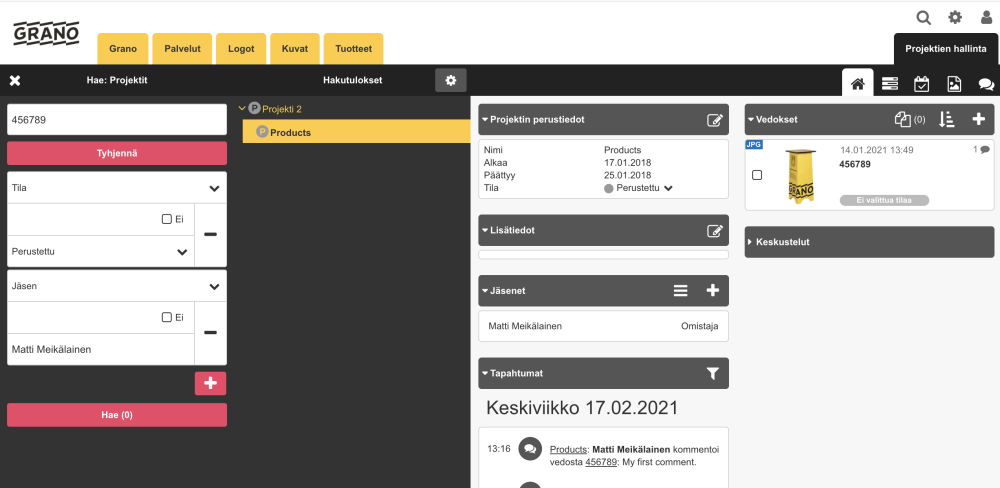Click the Grano logo
Screen dimensions: 1000x488
(46, 33)
